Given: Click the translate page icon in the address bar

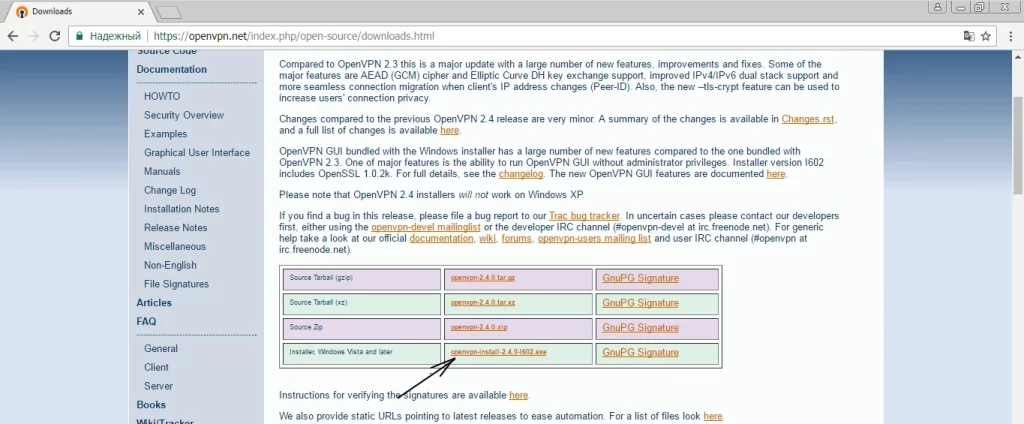Looking at the screenshot, I should (x=968, y=36).
